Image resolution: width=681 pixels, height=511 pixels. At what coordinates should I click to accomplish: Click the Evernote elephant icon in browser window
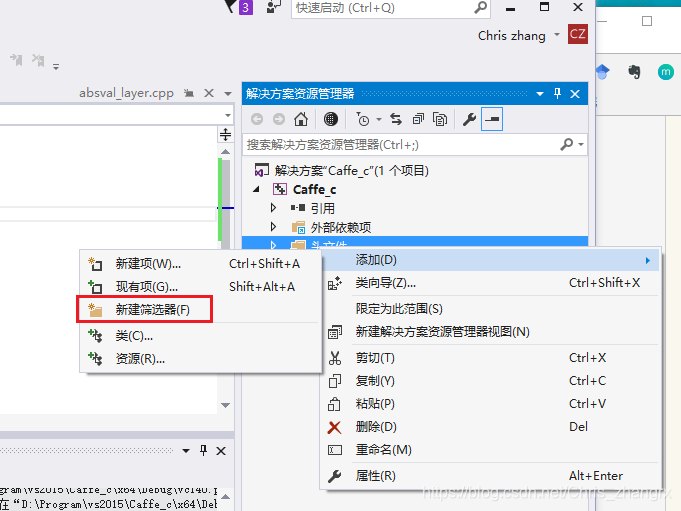click(x=634, y=72)
